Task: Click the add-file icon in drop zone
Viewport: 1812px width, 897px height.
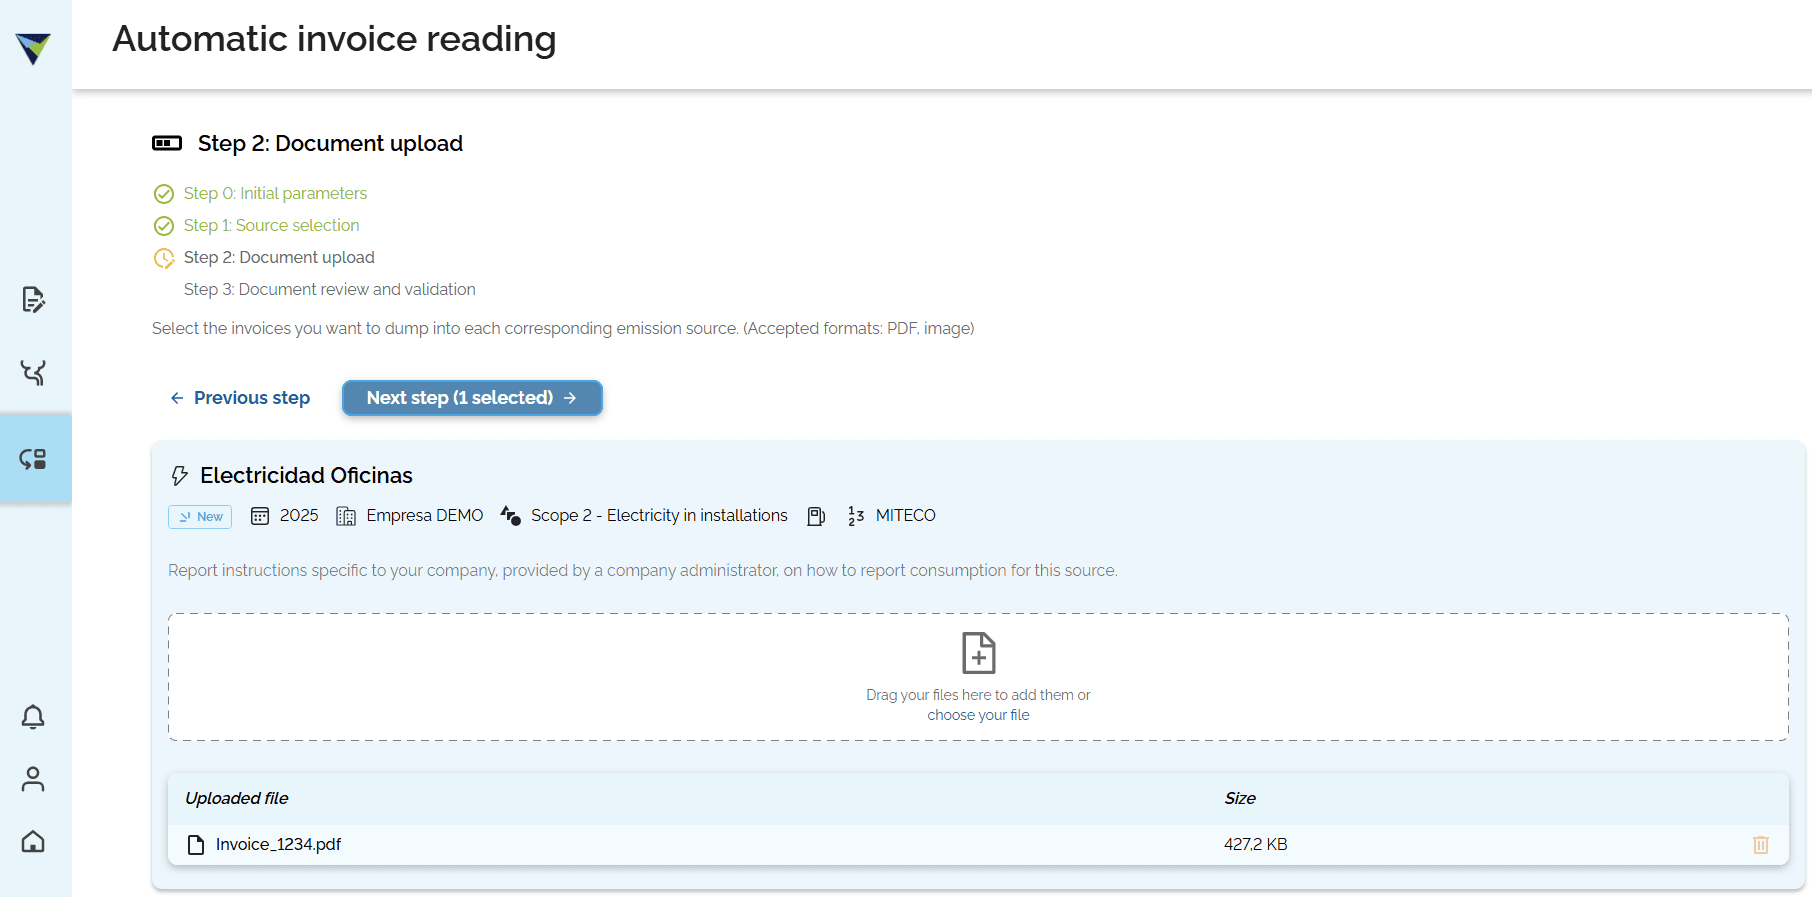Action: [x=978, y=653]
